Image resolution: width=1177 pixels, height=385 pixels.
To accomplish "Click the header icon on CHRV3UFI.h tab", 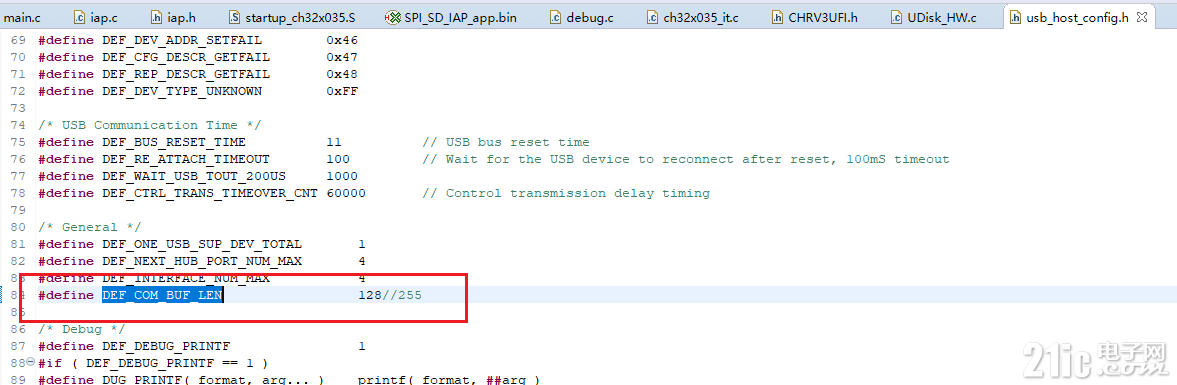I will (x=778, y=17).
